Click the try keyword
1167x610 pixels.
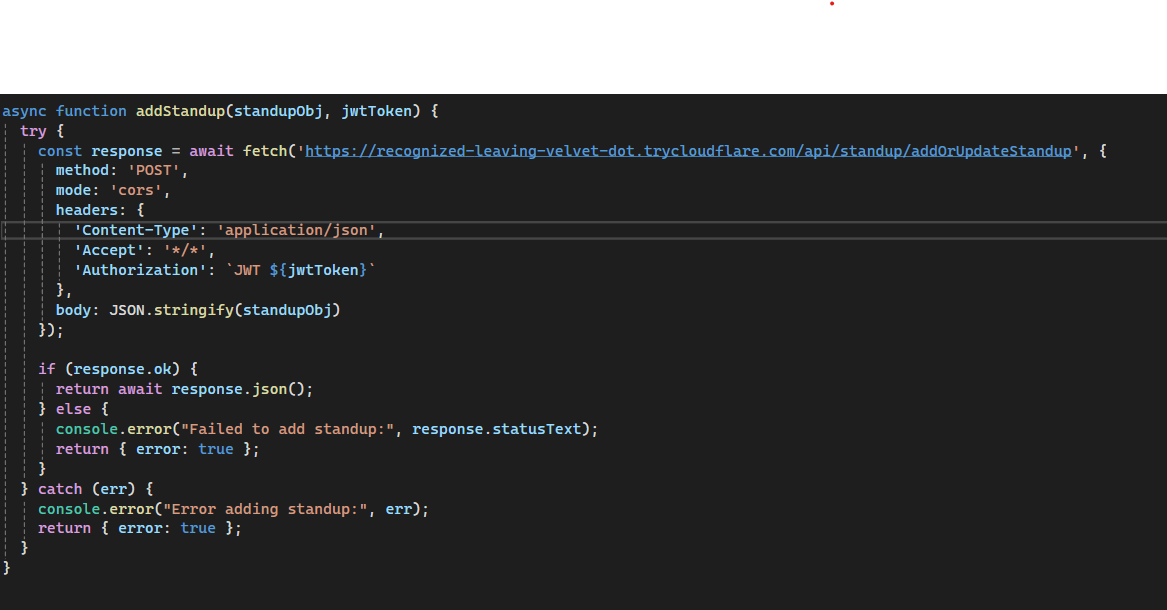click(x=33, y=131)
